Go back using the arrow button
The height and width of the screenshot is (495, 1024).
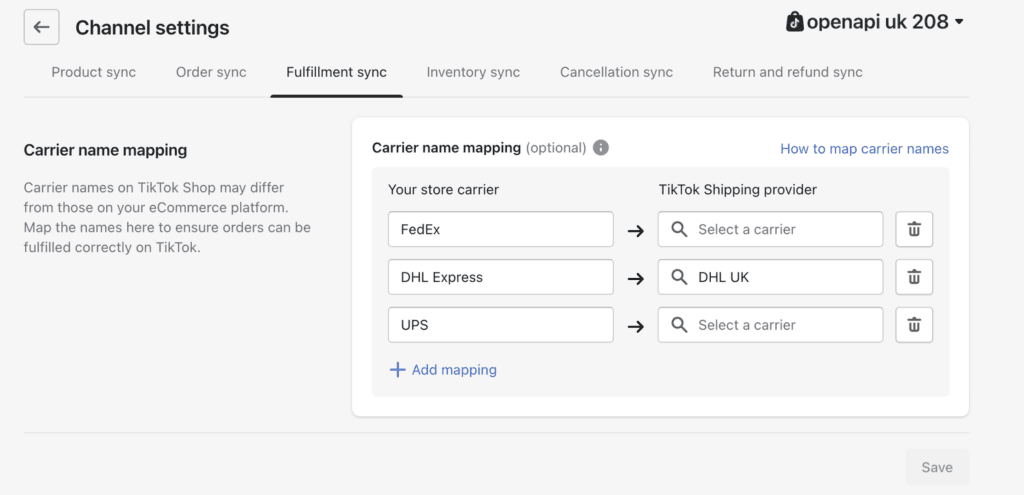tap(41, 27)
